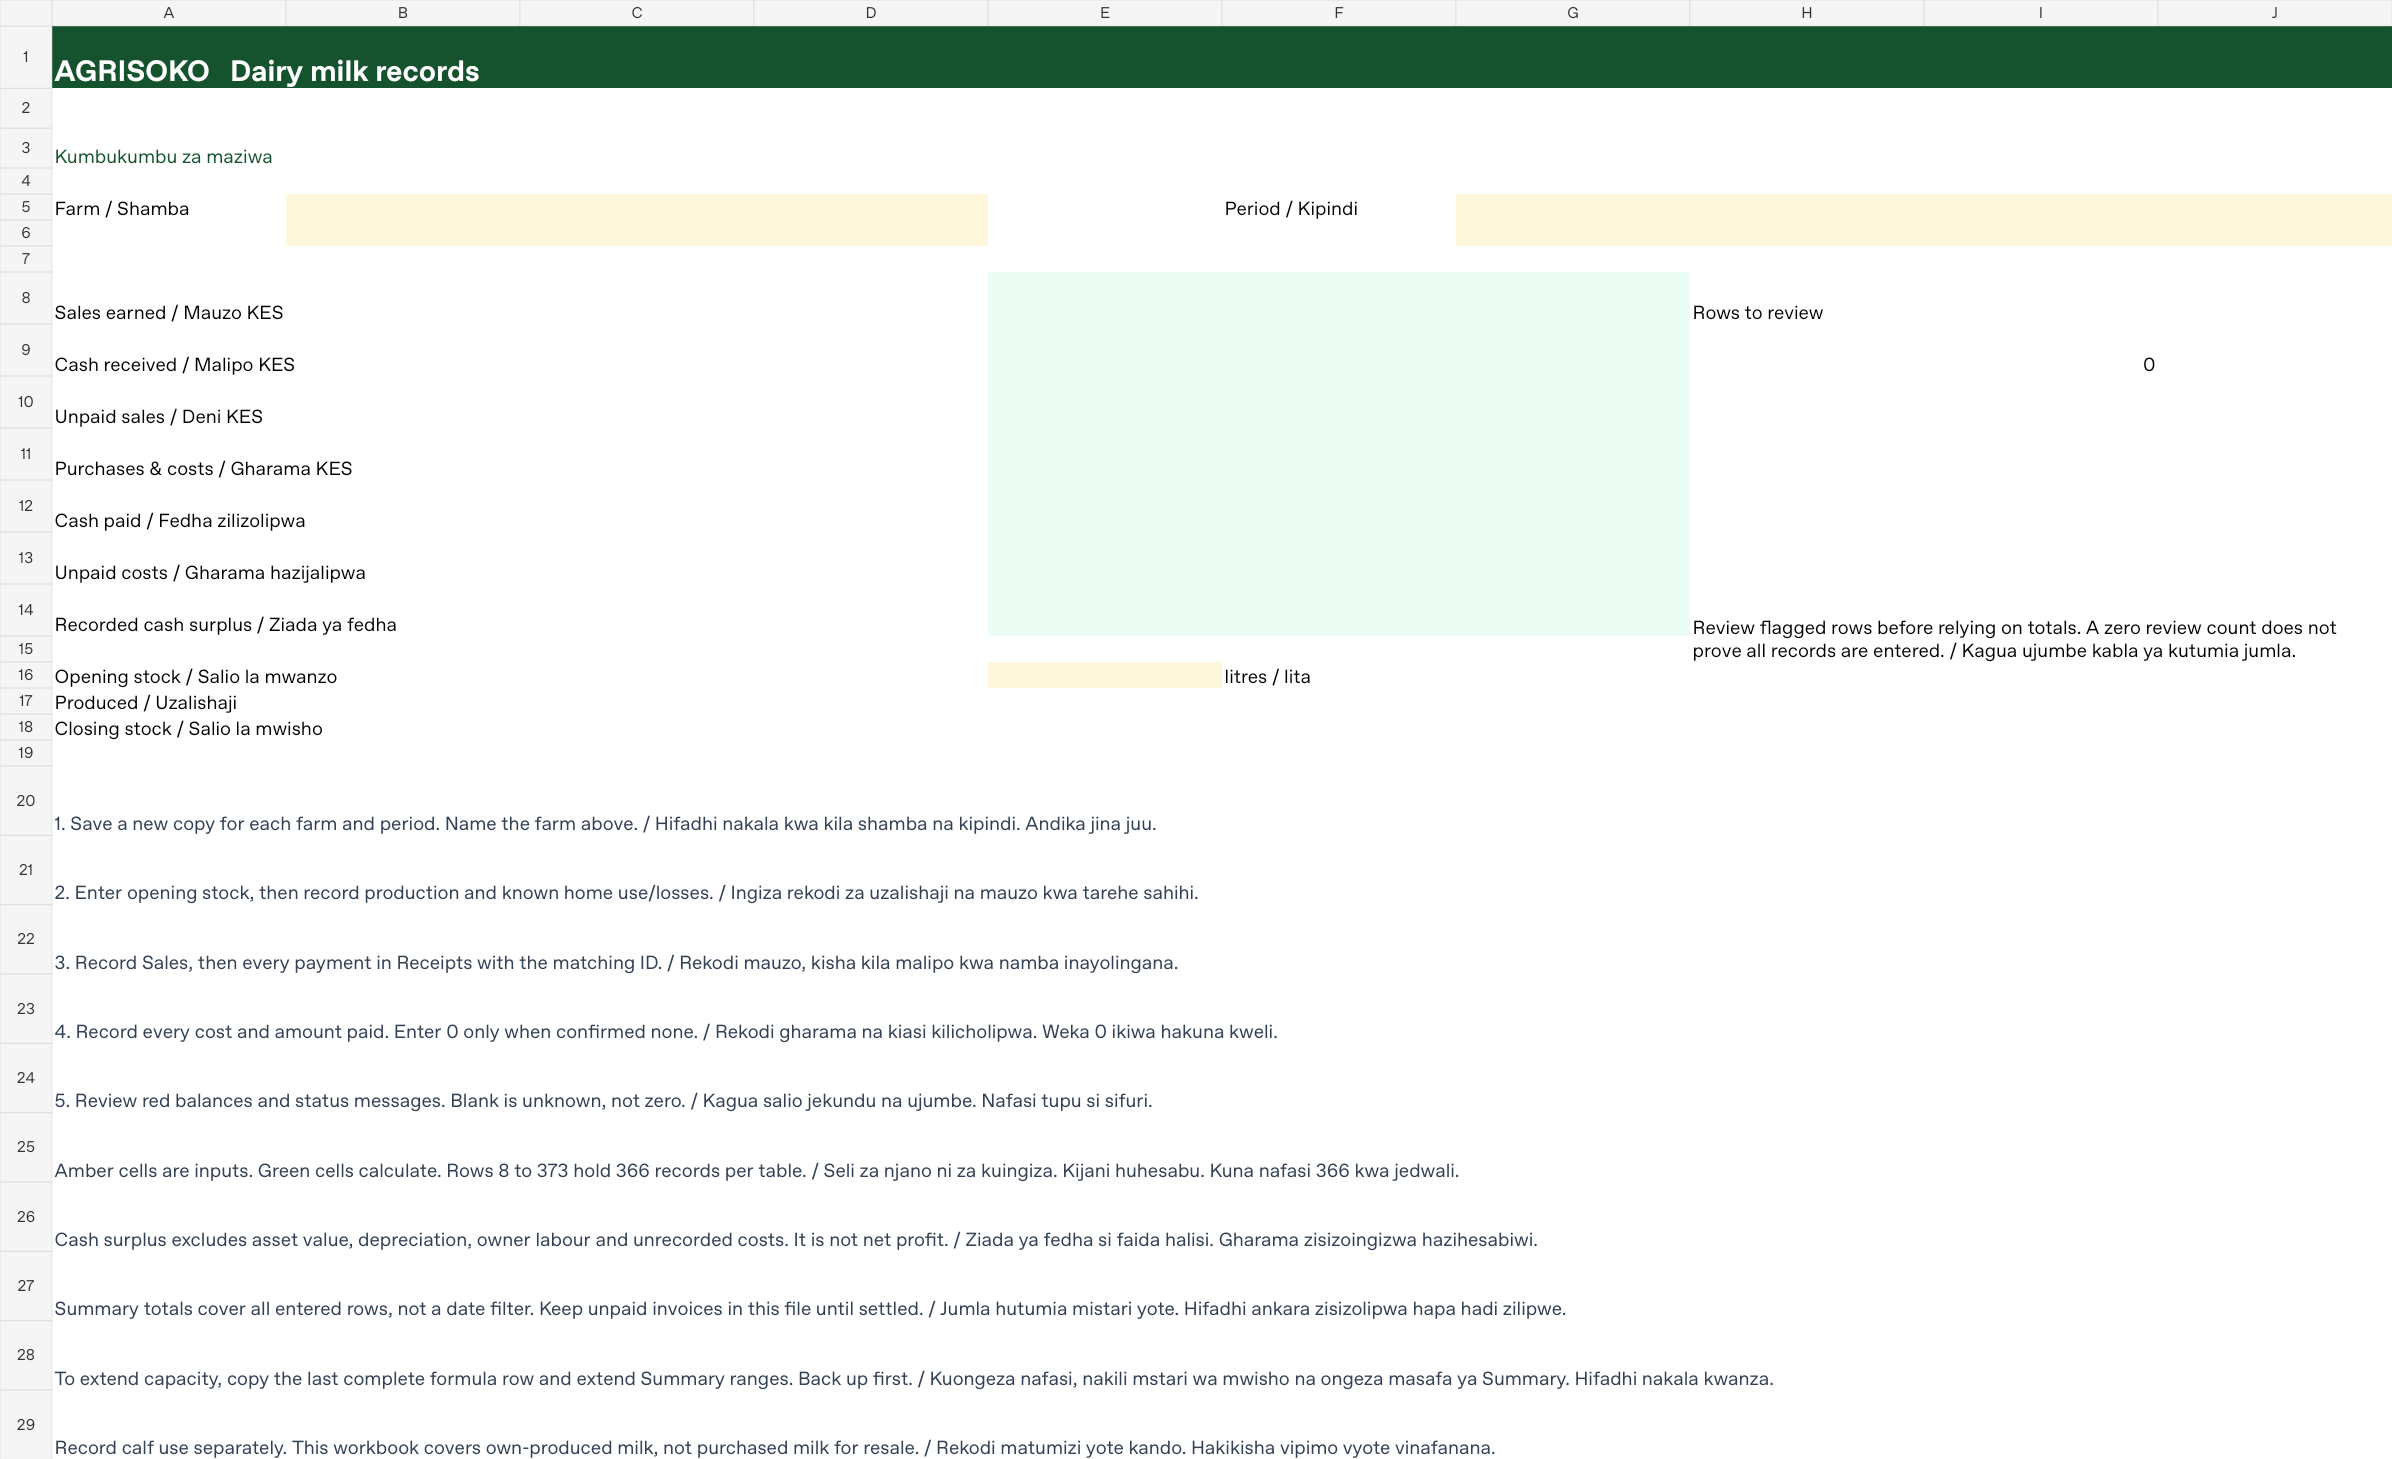Click instruction '1. Save a new copy'
This screenshot has width=2392, height=1459.
(x=605, y=824)
